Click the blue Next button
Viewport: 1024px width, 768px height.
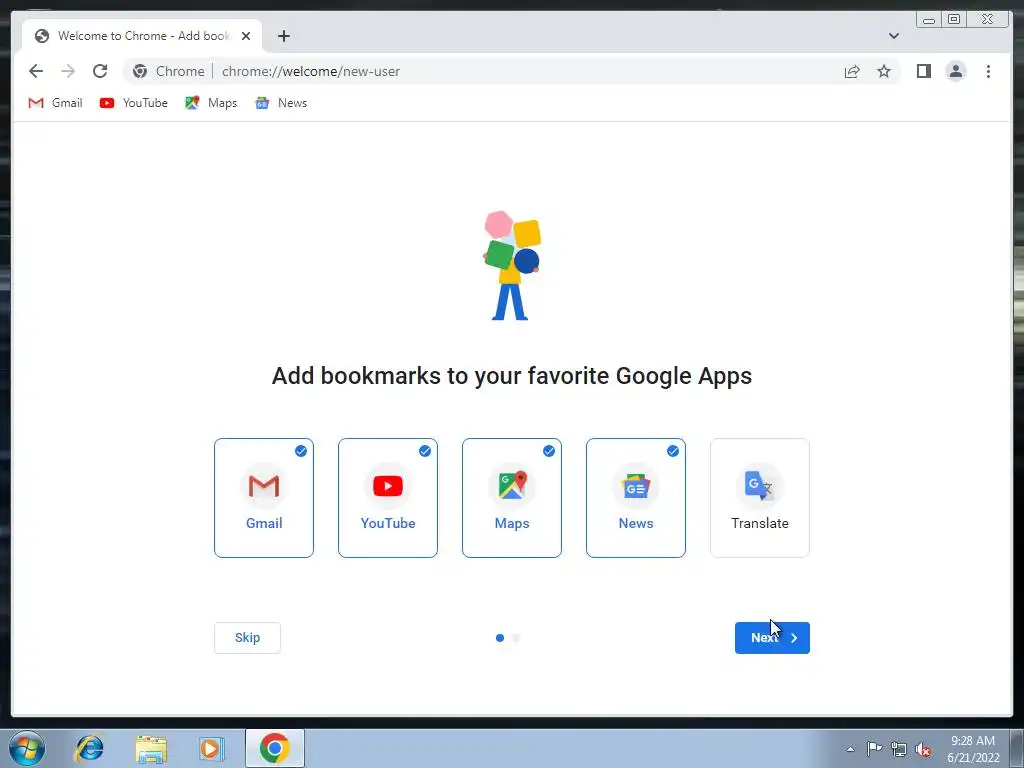[772, 637]
